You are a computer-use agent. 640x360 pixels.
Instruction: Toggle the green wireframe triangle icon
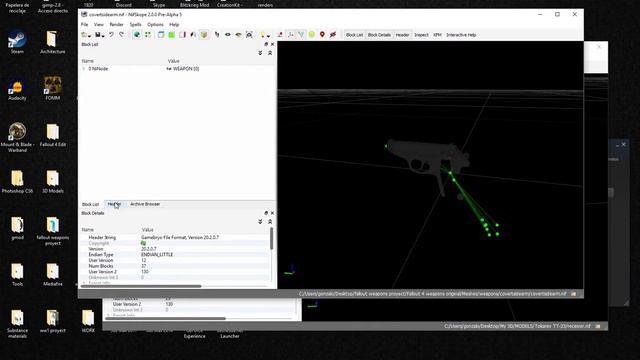click(301, 35)
